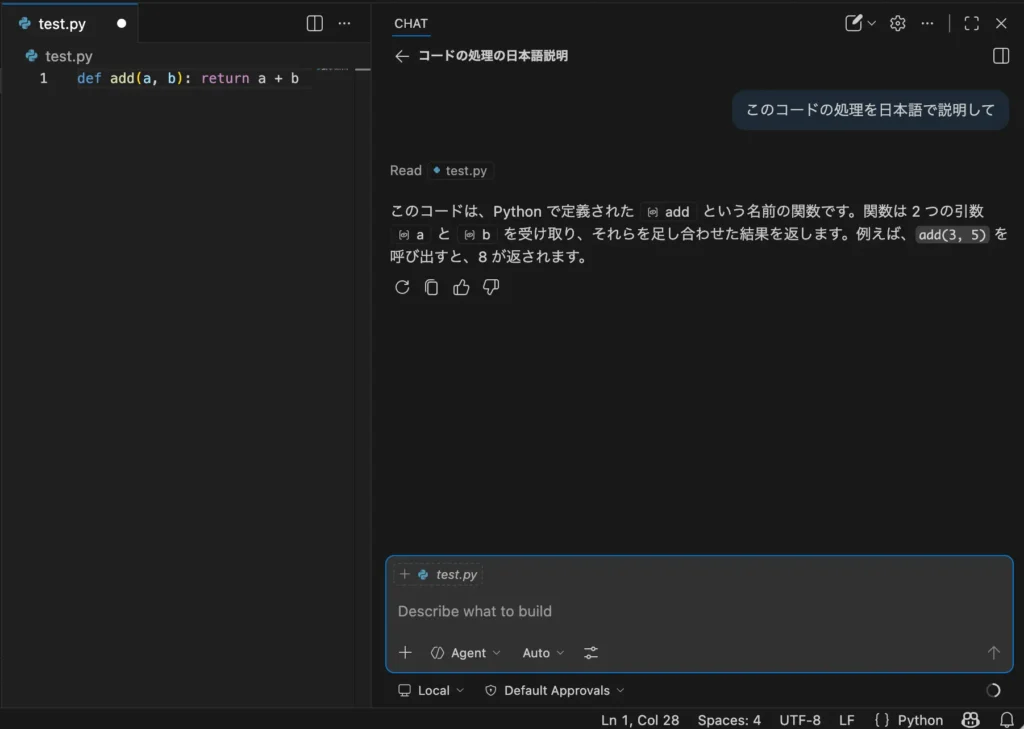Open notifications bell in status bar
The width and height of the screenshot is (1024, 729).
pos(1006,720)
